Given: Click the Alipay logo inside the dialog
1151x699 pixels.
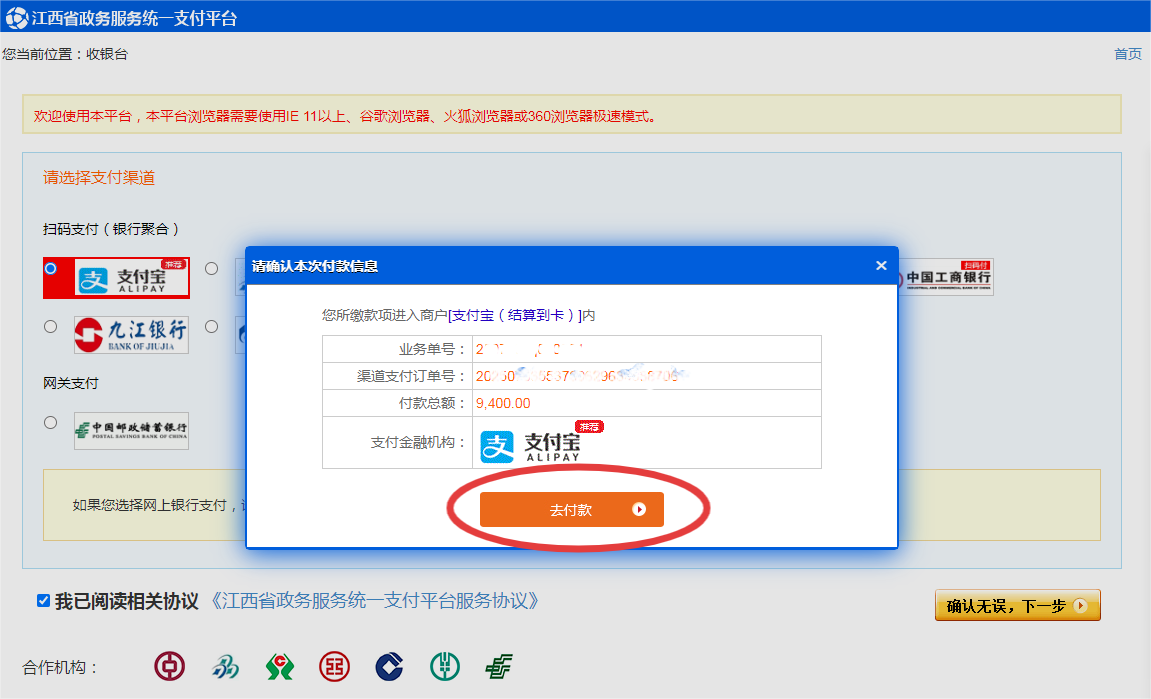Looking at the screenshot, I should coord(541,442).
